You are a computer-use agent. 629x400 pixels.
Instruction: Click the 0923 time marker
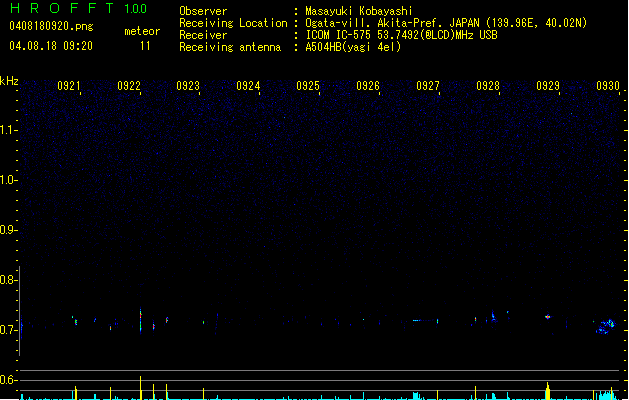pos(188,86)
